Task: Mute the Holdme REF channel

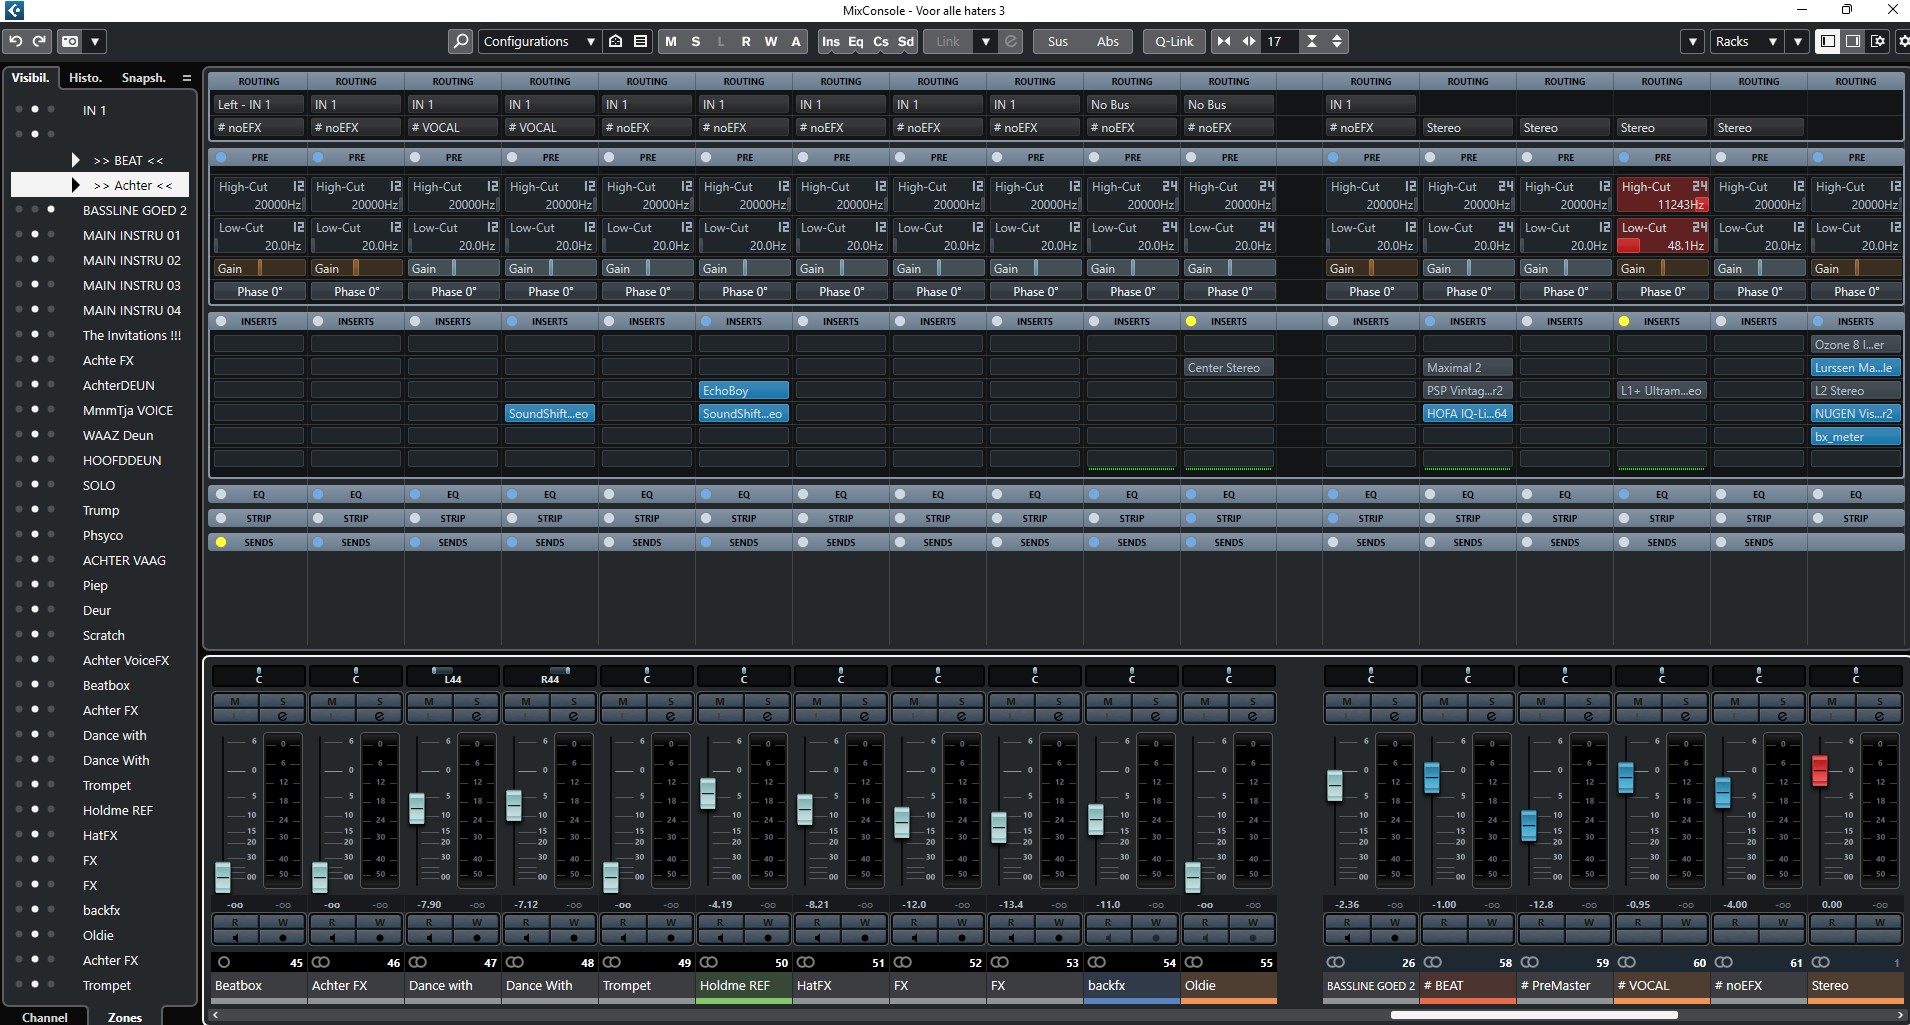Action: (x=720, y=701)
